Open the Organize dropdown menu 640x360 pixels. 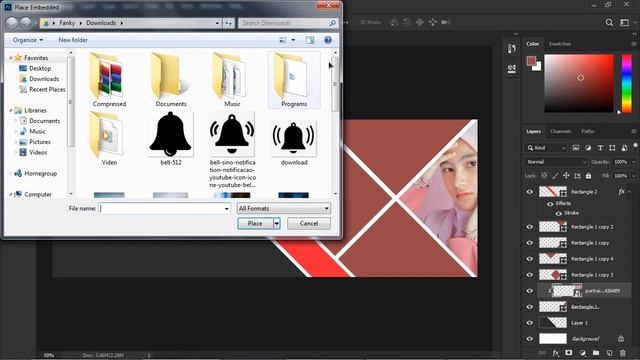click(28, 40)
